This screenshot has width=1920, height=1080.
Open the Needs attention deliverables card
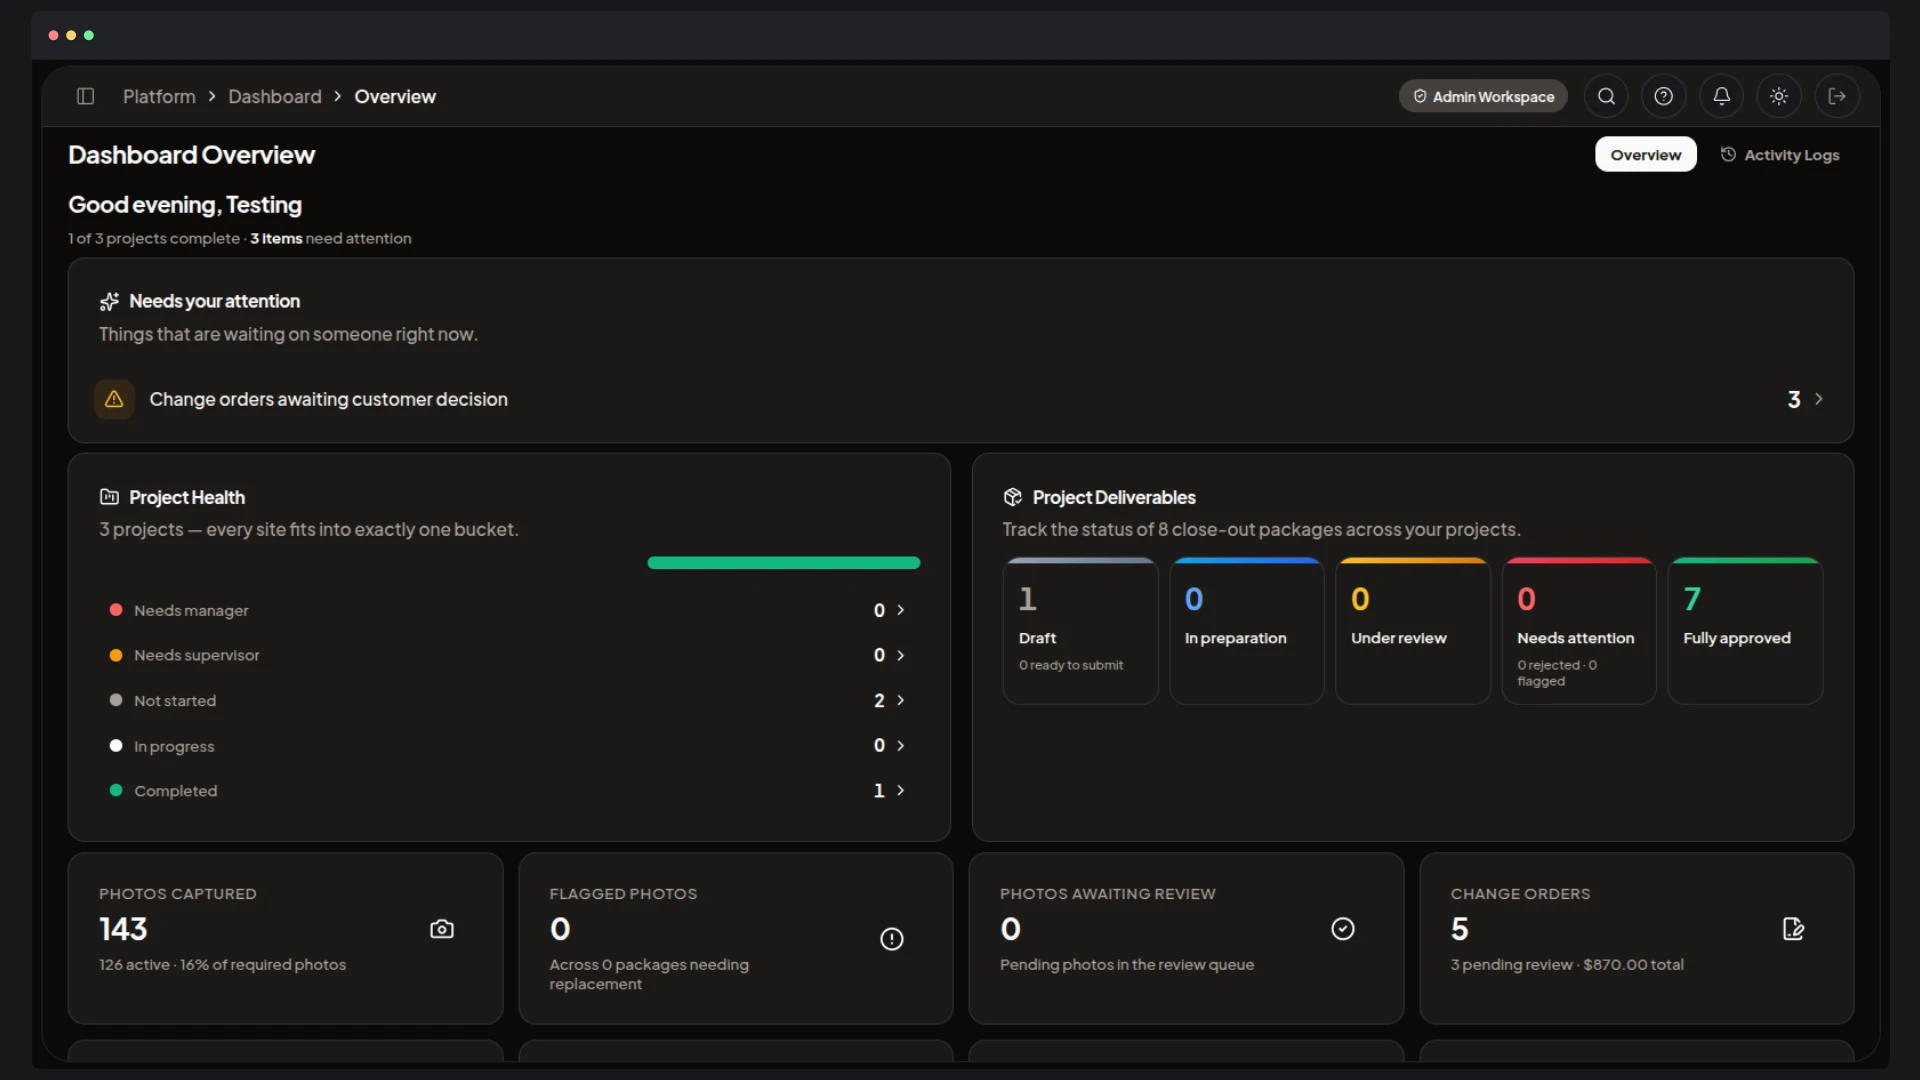(x=1578, y=631)
